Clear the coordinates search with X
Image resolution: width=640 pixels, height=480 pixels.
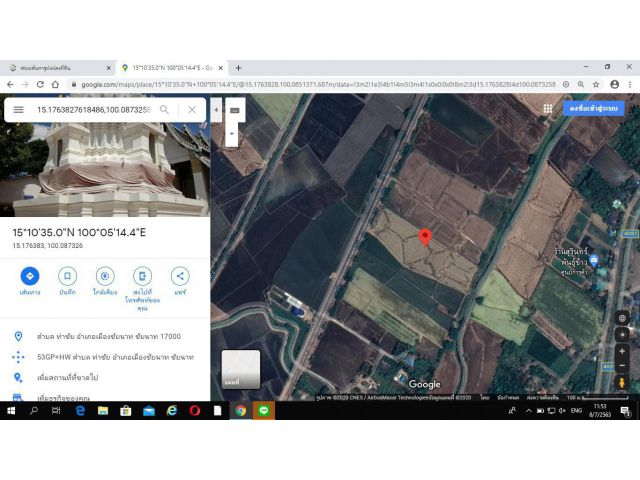click(x=192, y=109)
